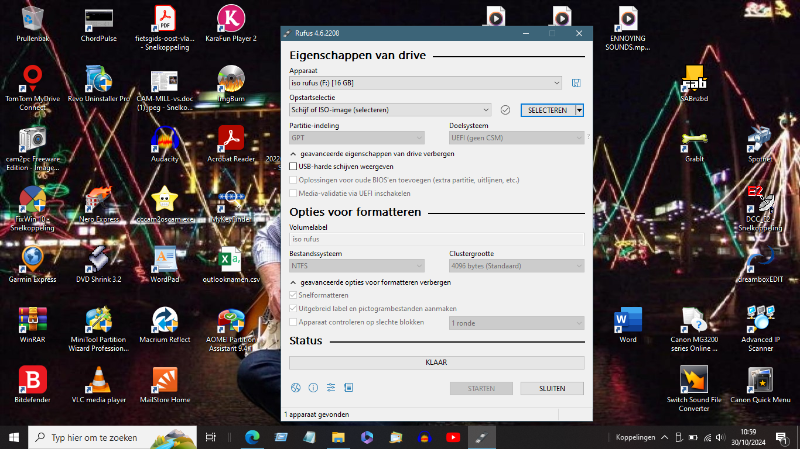Open Rufus settings sliders icon
Image resolution: width=800 pixels, height=449 pixels.
[x=330, y=387]
